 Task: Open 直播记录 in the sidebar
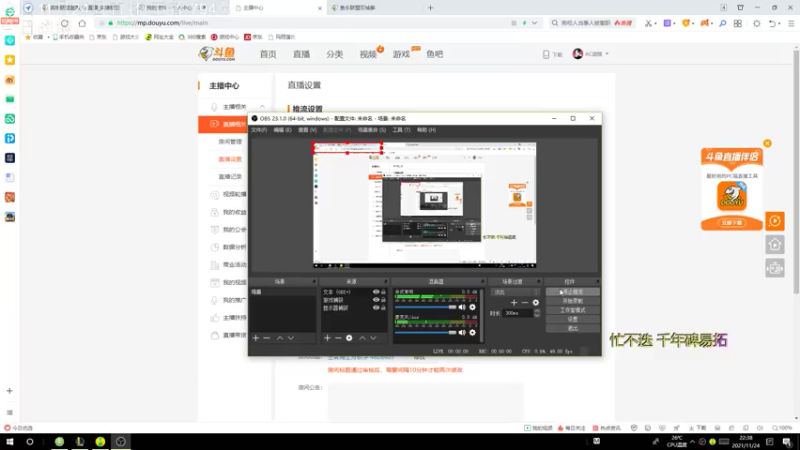tap(230, 177)
